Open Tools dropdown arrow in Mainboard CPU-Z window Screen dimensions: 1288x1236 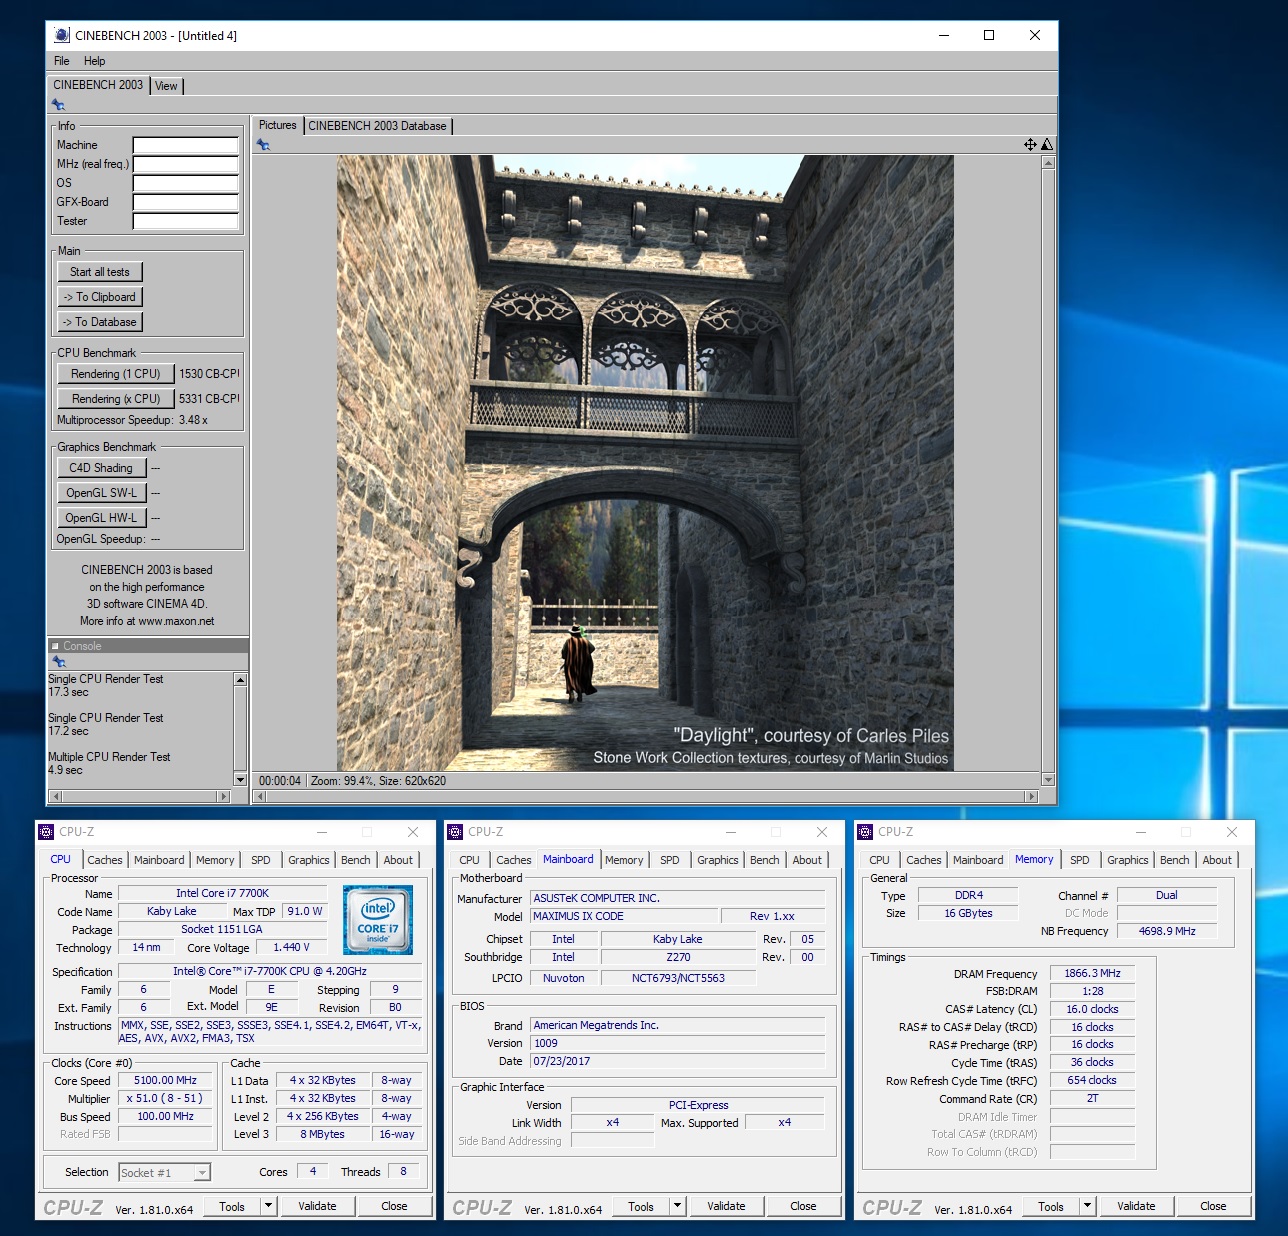point(677,1206)
